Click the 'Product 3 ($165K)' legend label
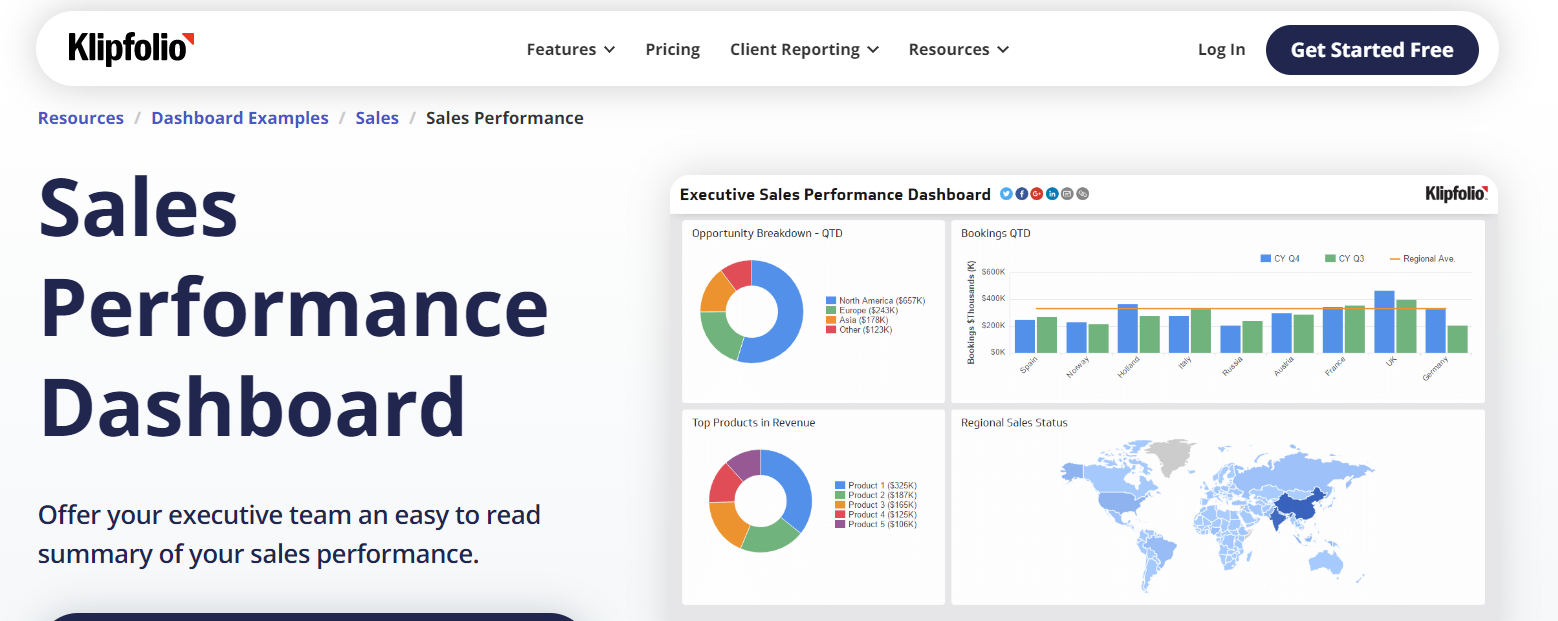 [x=882, y=505]
